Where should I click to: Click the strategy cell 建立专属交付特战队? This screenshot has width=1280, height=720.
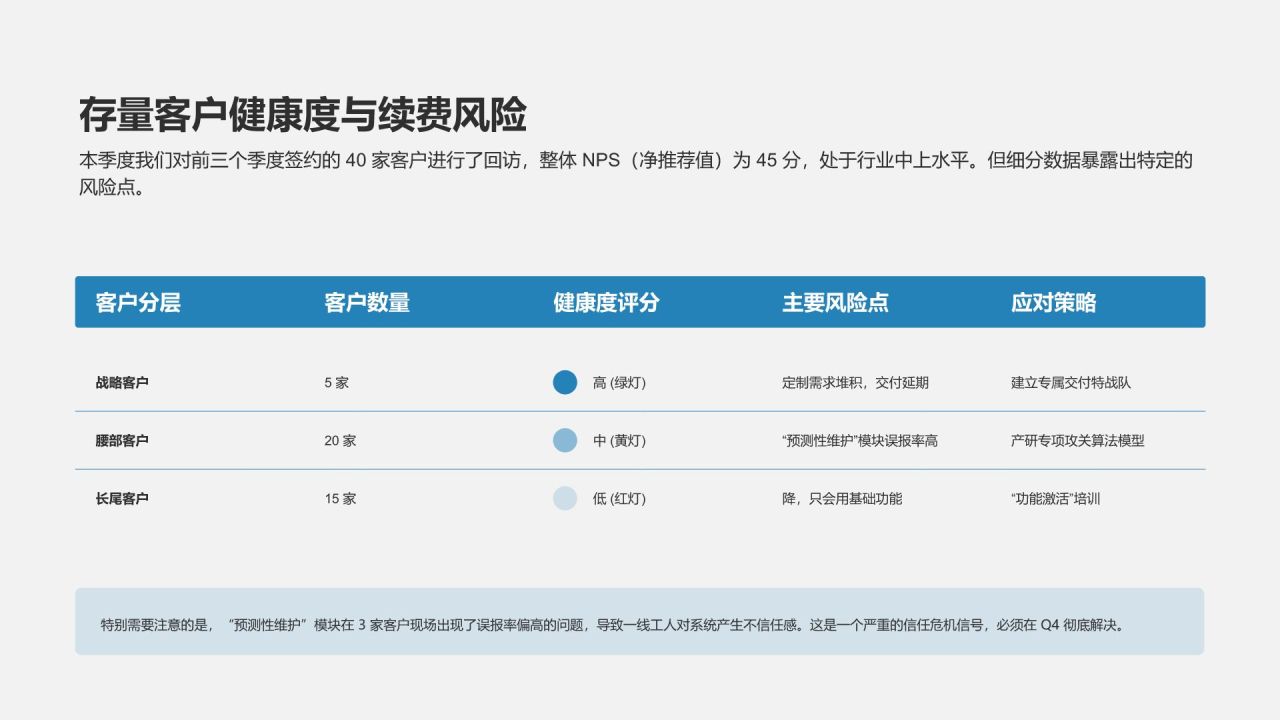(x=1071, y=382)
